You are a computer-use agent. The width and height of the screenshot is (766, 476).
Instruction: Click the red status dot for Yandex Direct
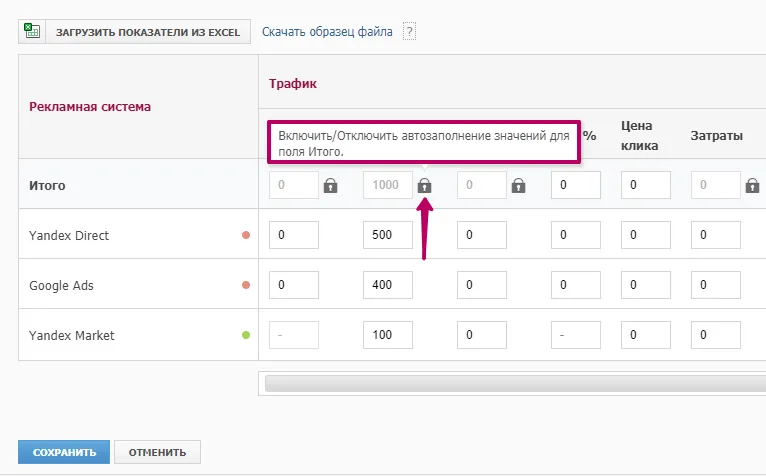coord(246,235)
